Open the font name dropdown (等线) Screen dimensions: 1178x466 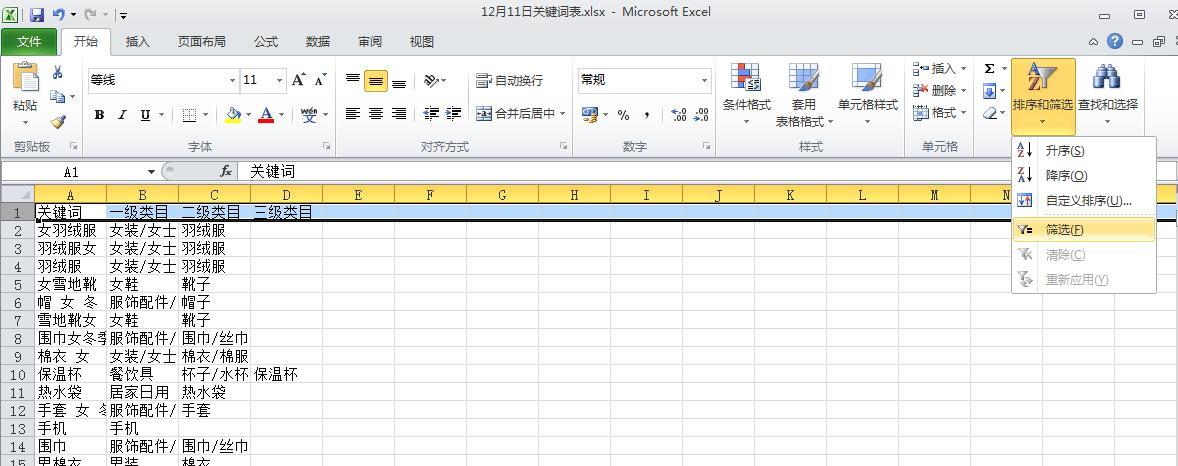tap(232, 80)
